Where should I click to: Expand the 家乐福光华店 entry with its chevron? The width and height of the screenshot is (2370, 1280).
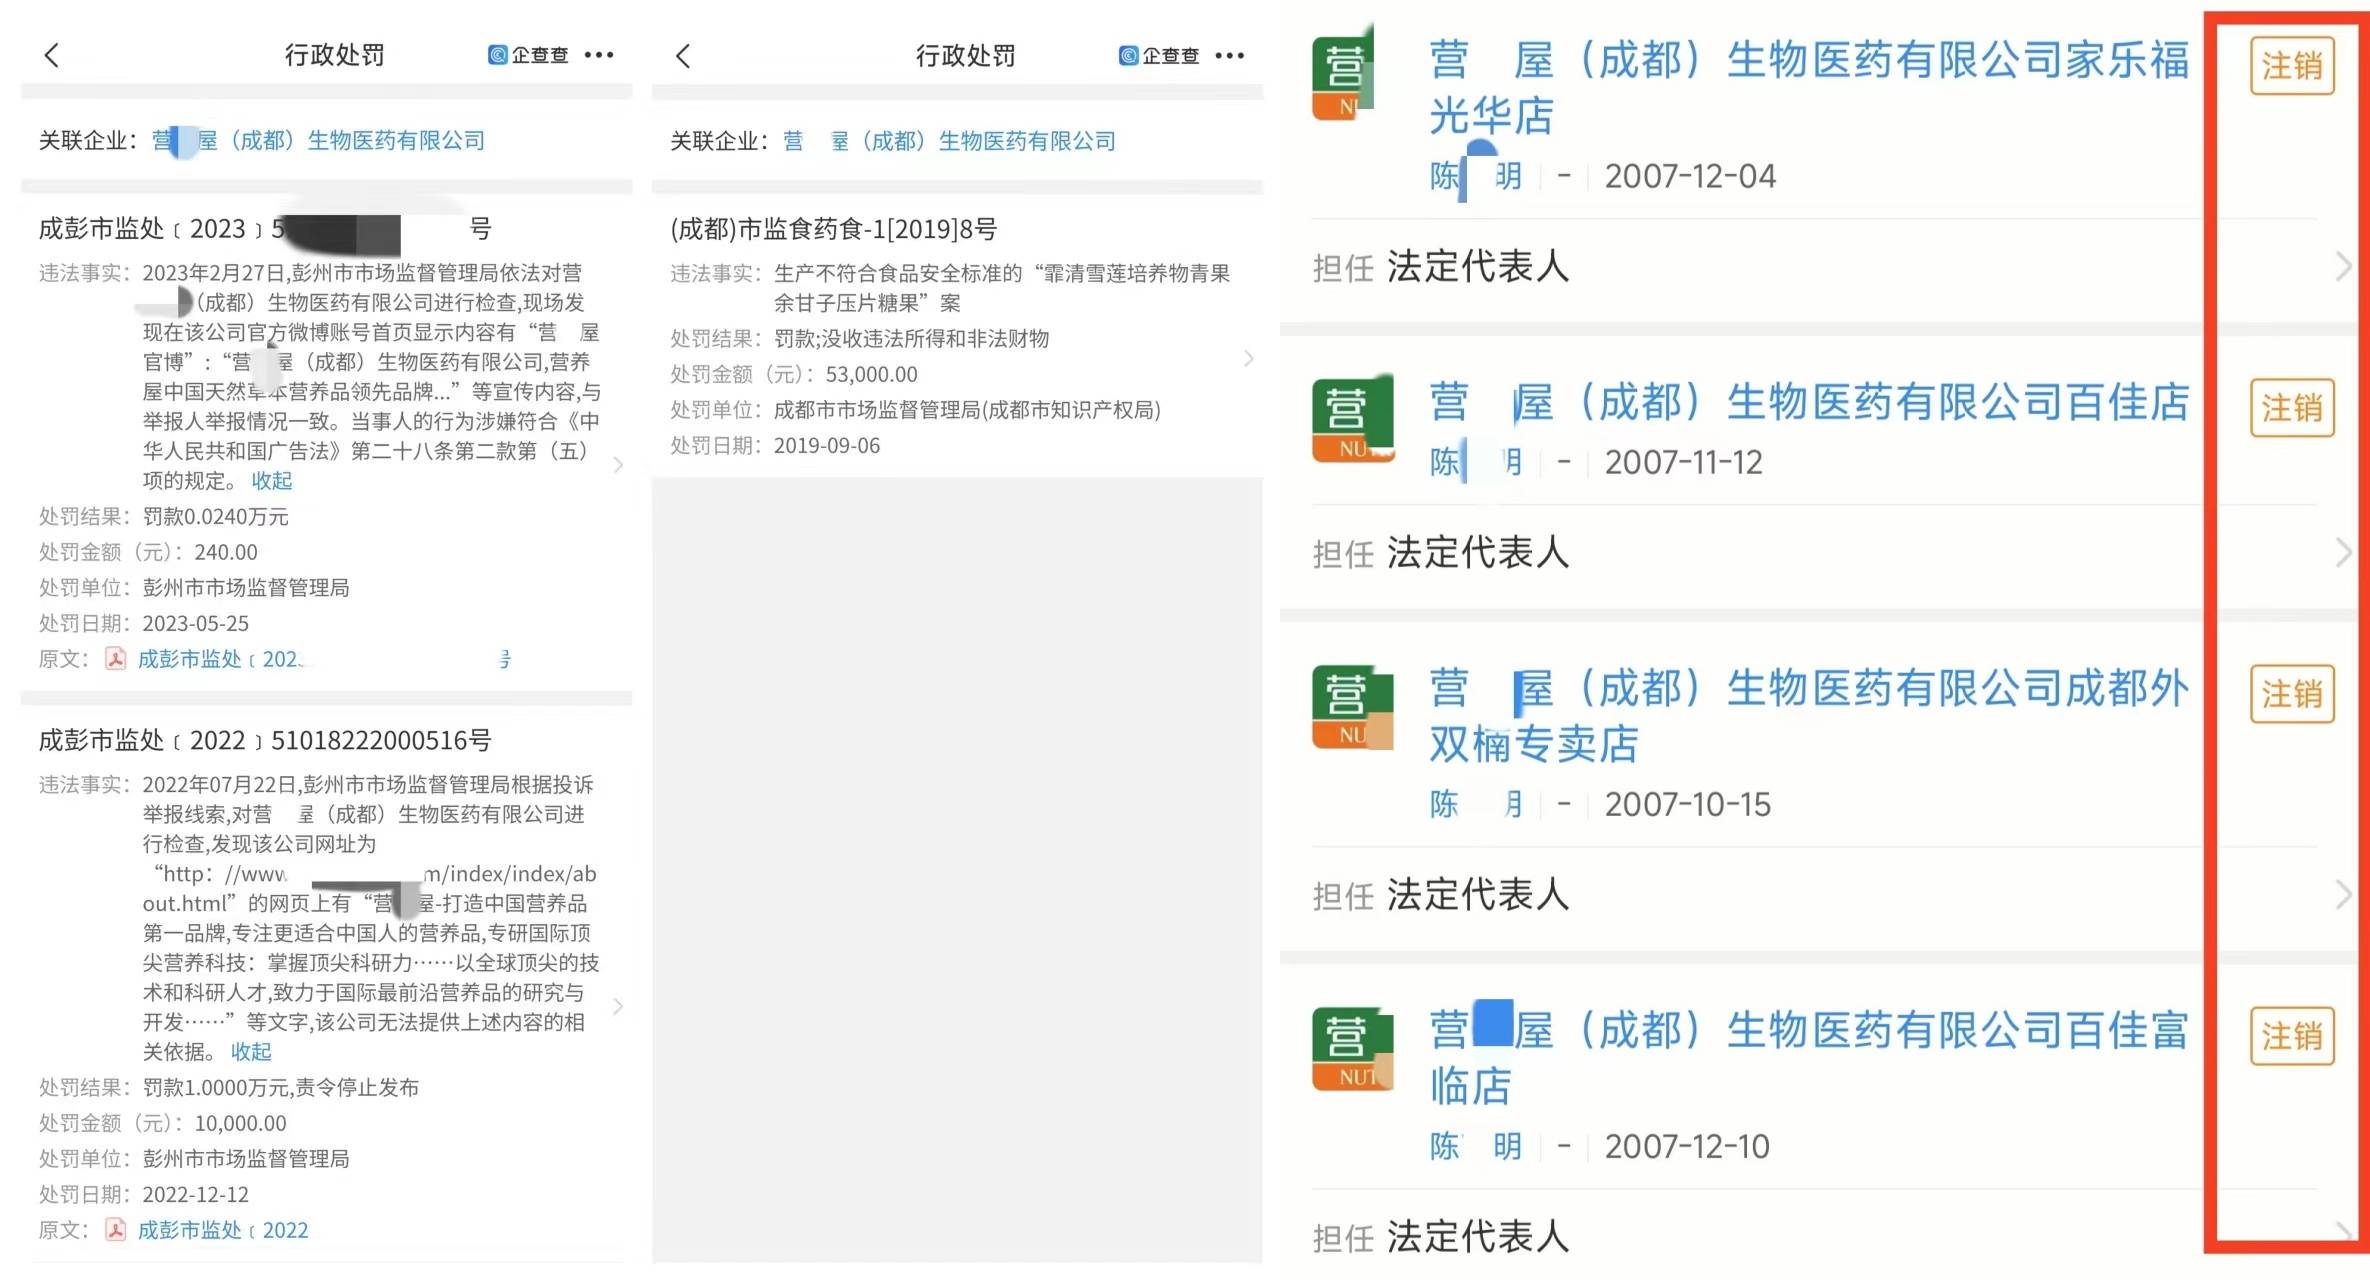[x=2344, y=265]
